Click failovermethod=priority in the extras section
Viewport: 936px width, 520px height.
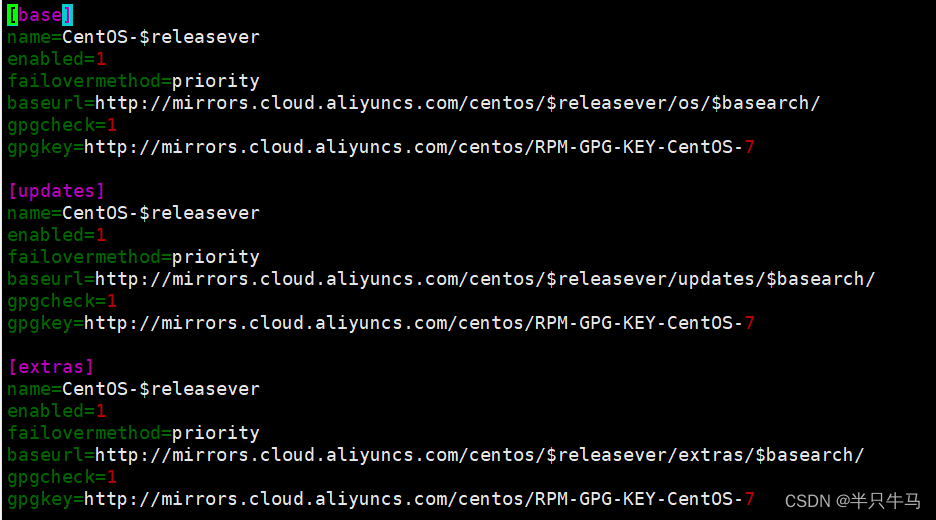pos(133,433)
